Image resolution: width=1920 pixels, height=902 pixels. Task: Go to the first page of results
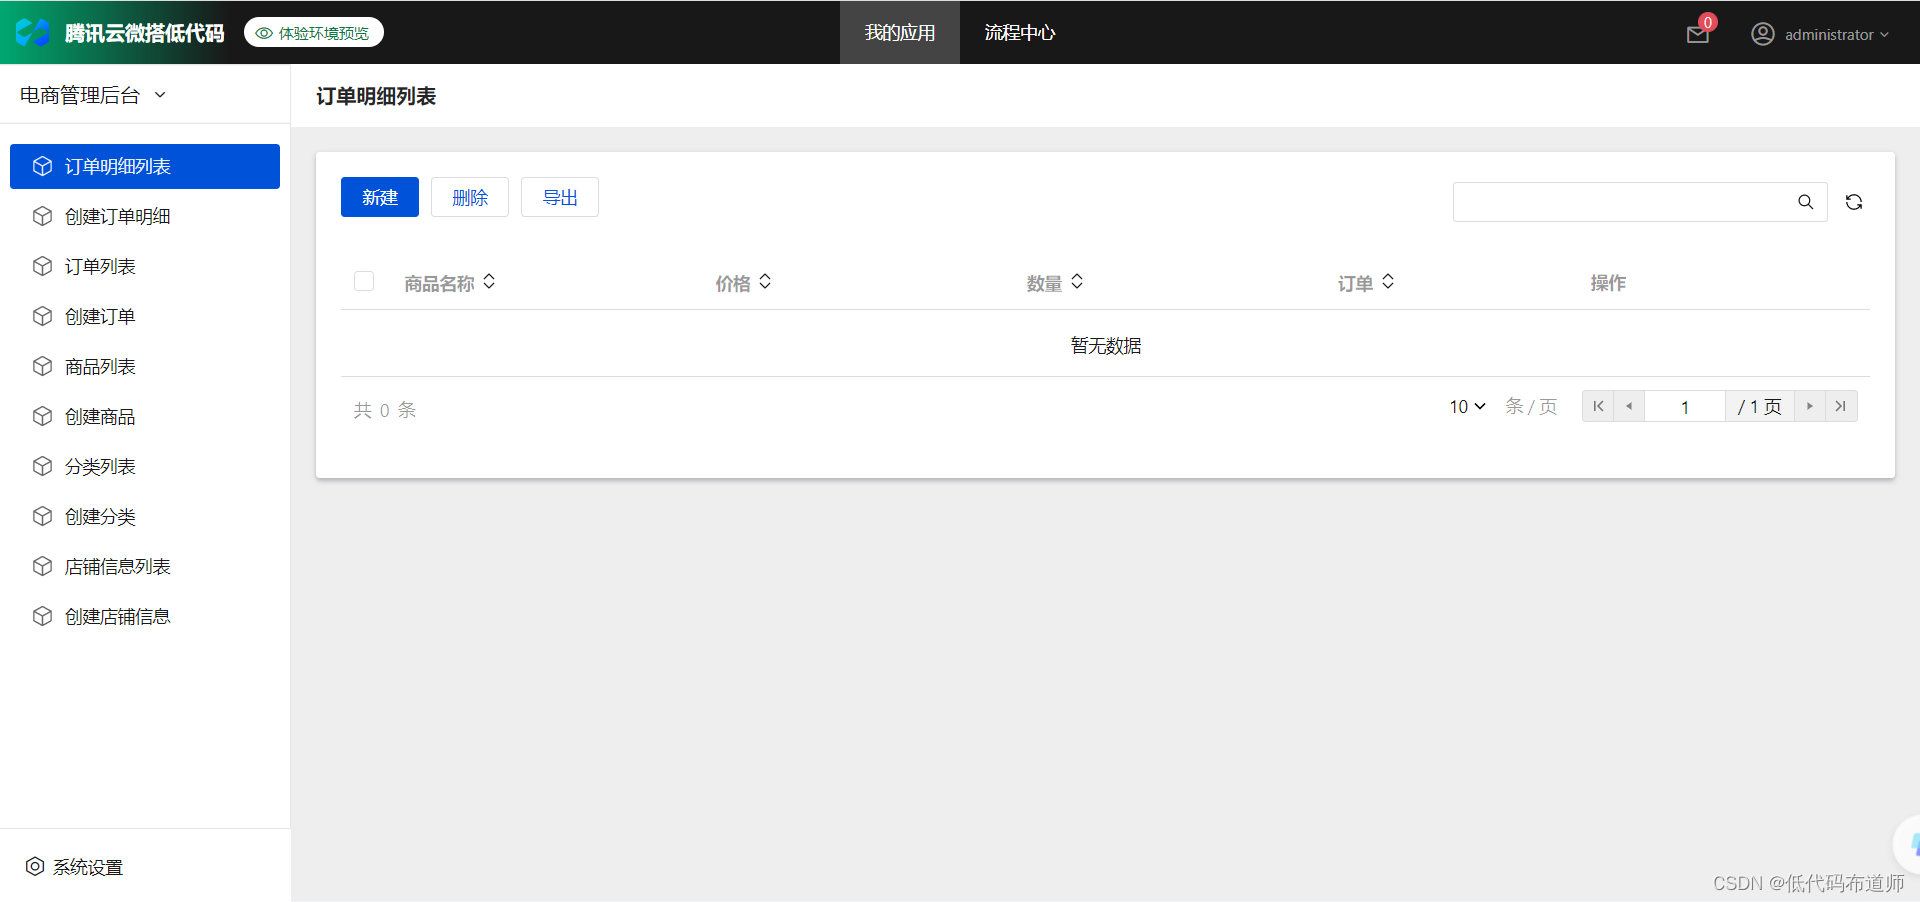click(x=1598, y=406)
